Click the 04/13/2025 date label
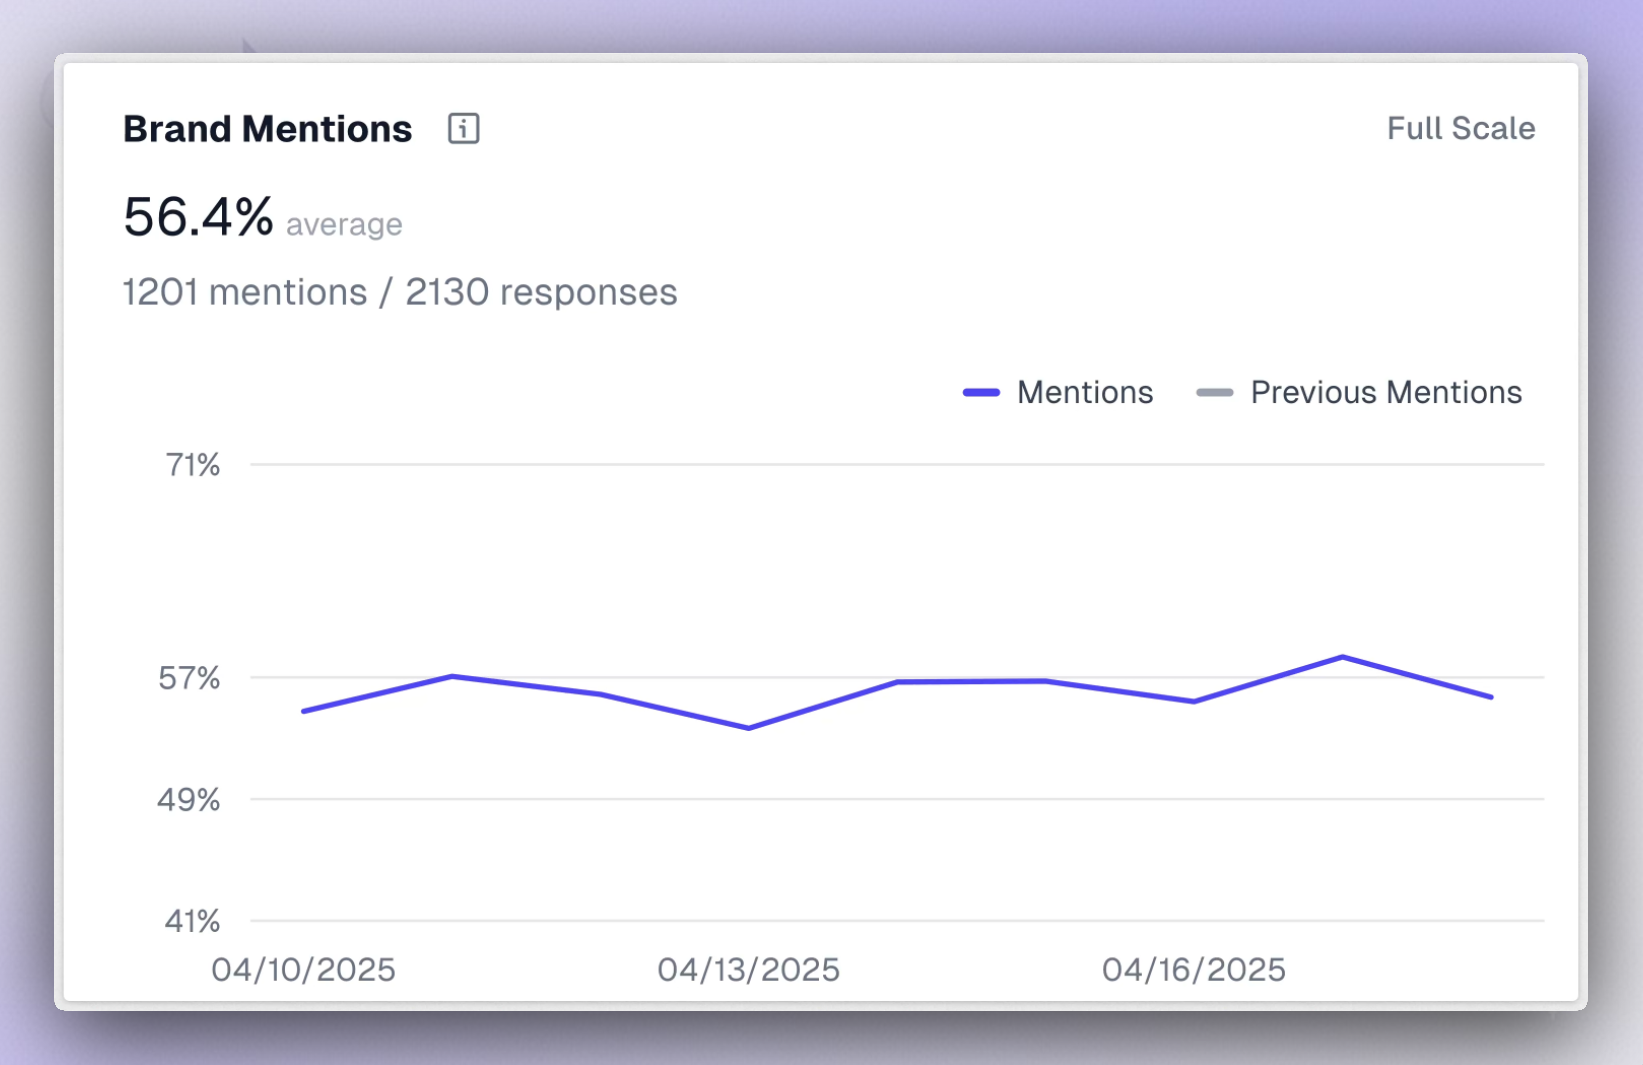The height and width of the screenshot is (1065, 1643). (x=750, y=969)
